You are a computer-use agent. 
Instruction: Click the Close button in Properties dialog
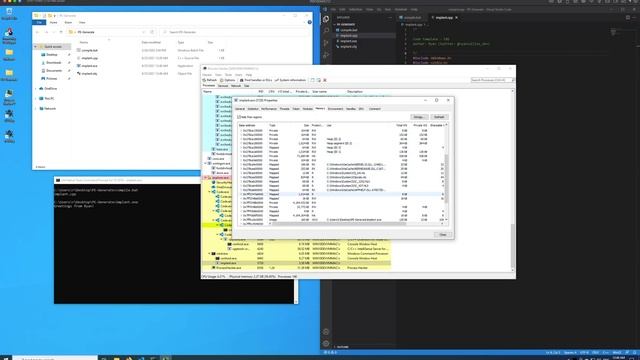[x=442, y=235]
